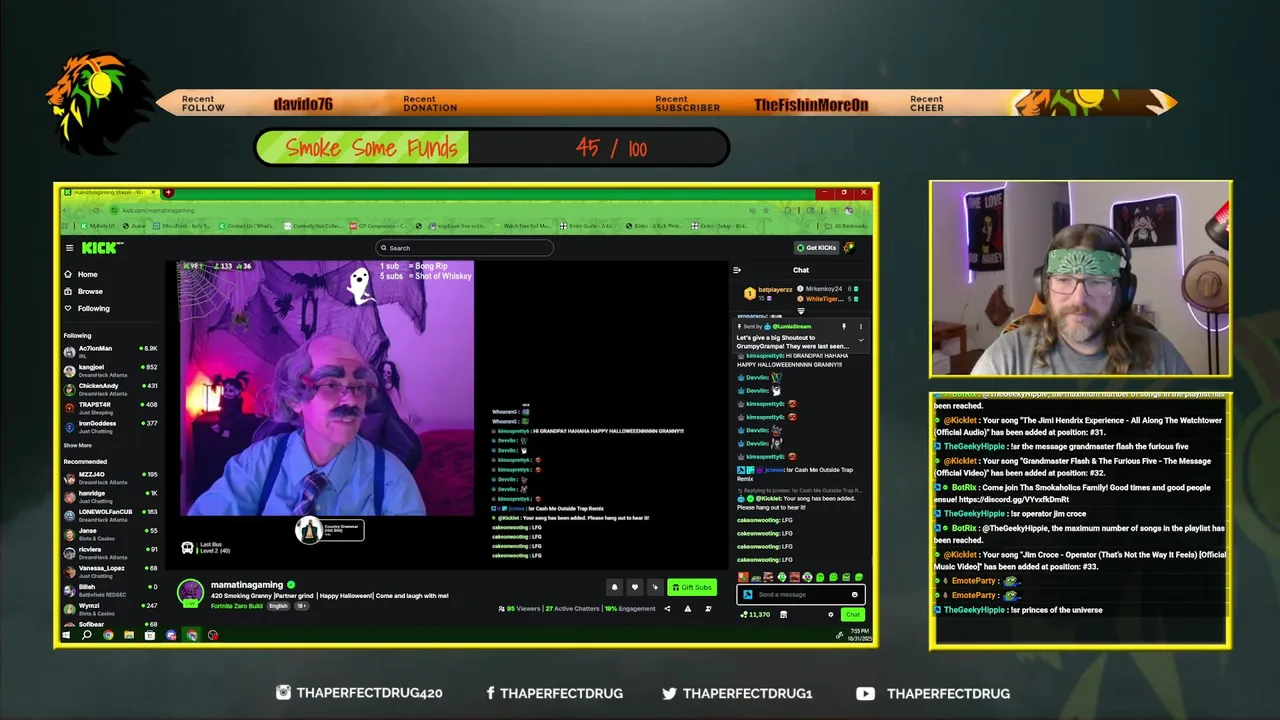
Task: Click the English language tag
Action: 278,606
